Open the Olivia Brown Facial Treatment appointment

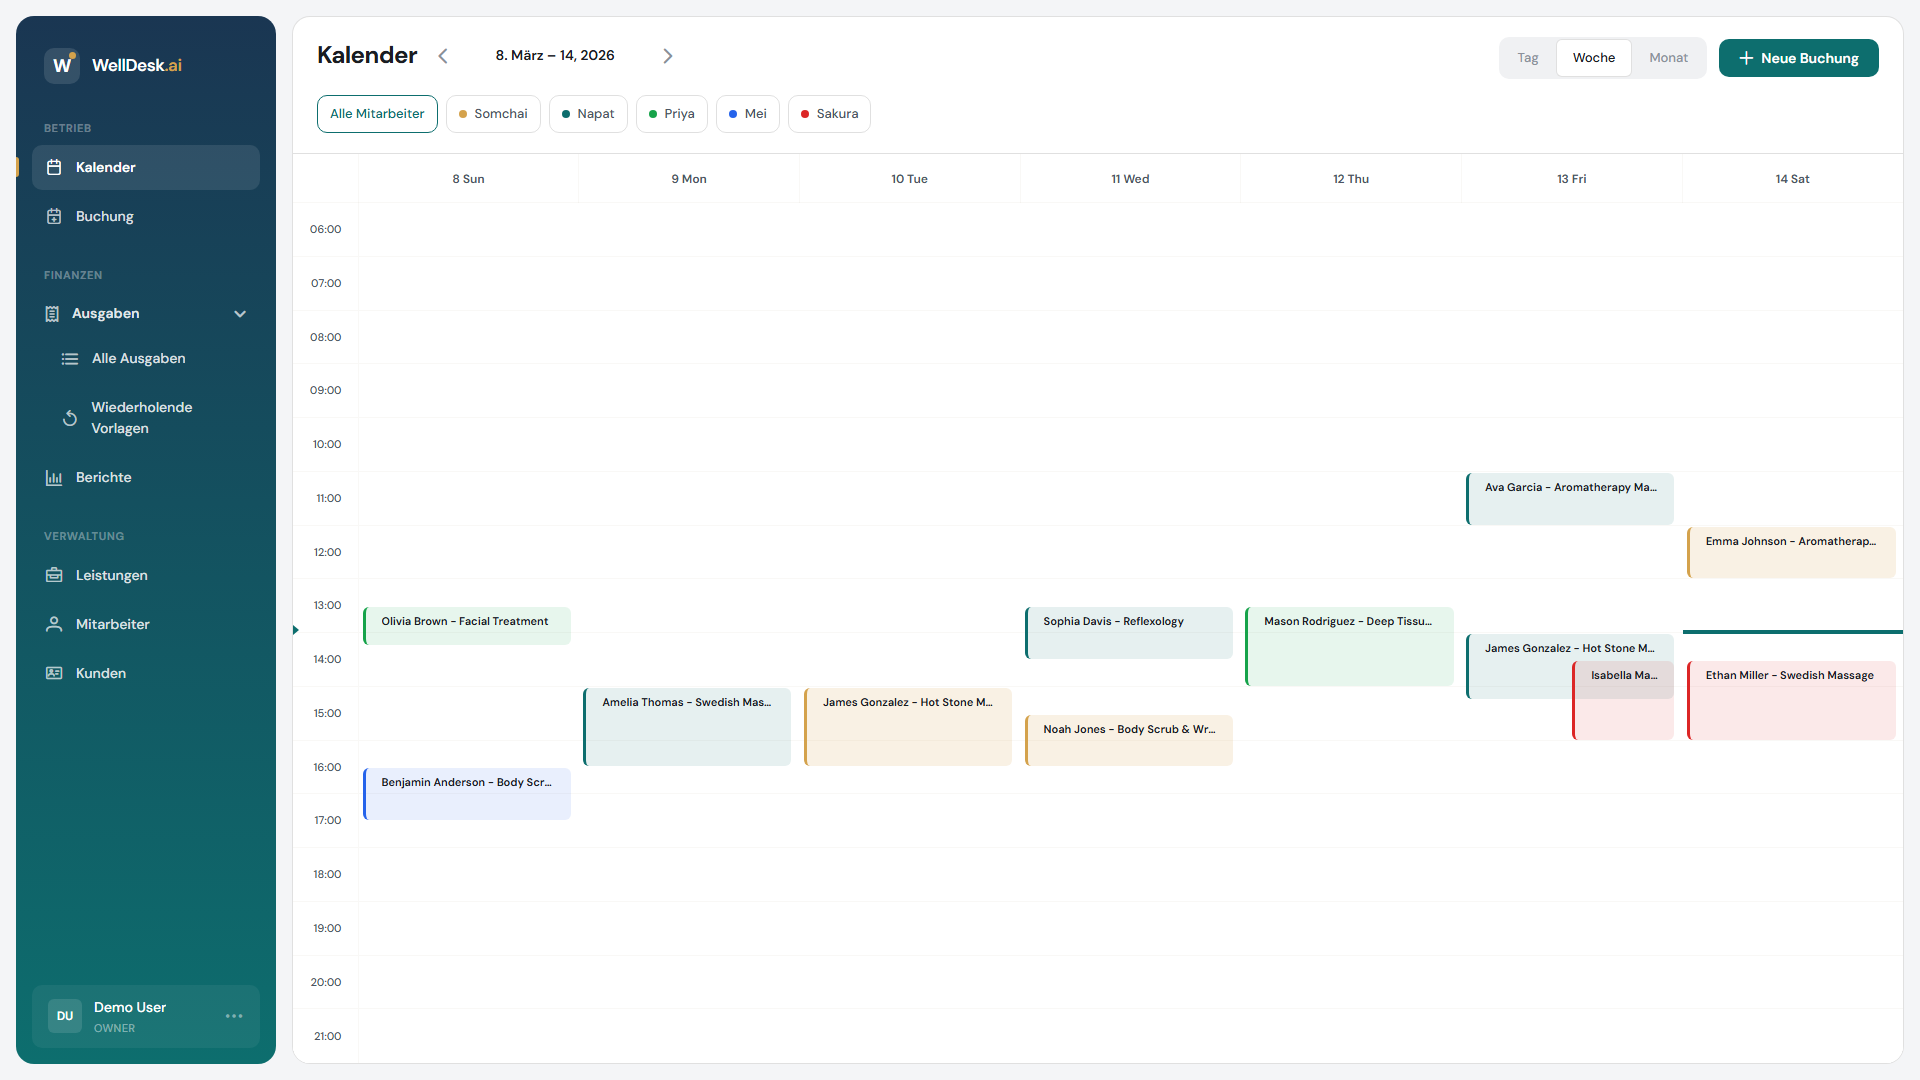coord(466,625)
